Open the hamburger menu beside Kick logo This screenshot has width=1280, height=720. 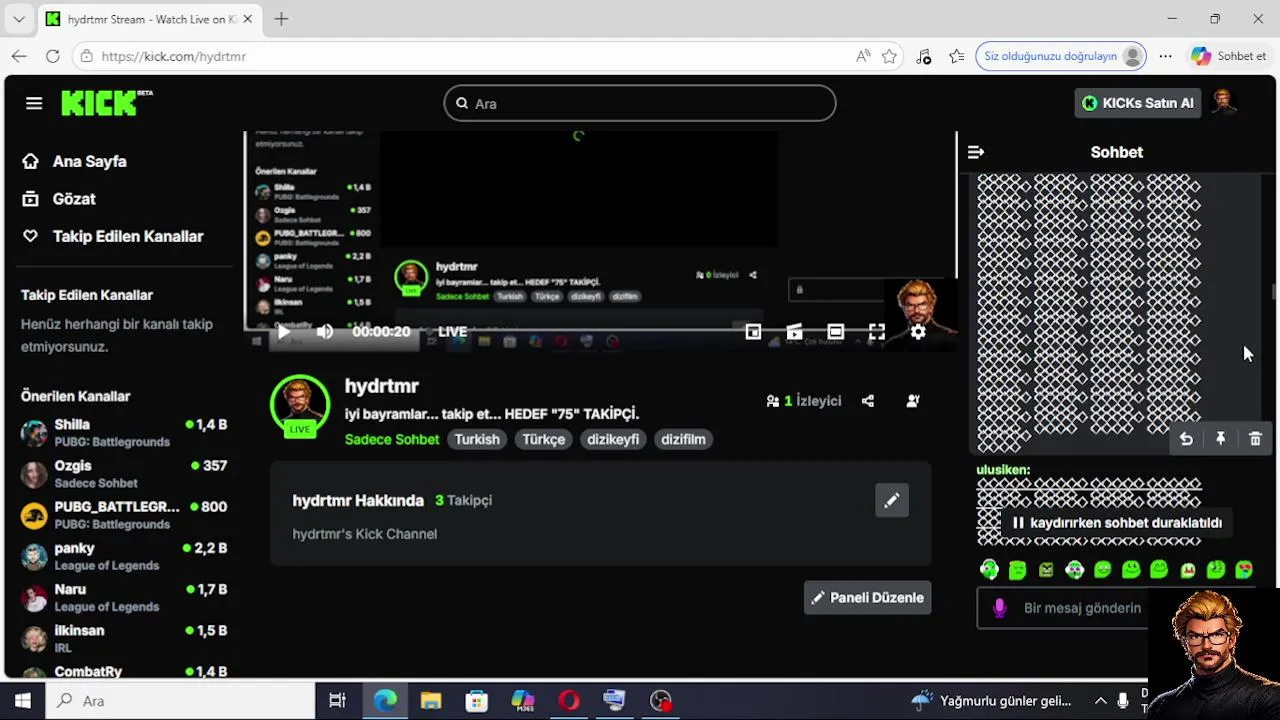34,103
